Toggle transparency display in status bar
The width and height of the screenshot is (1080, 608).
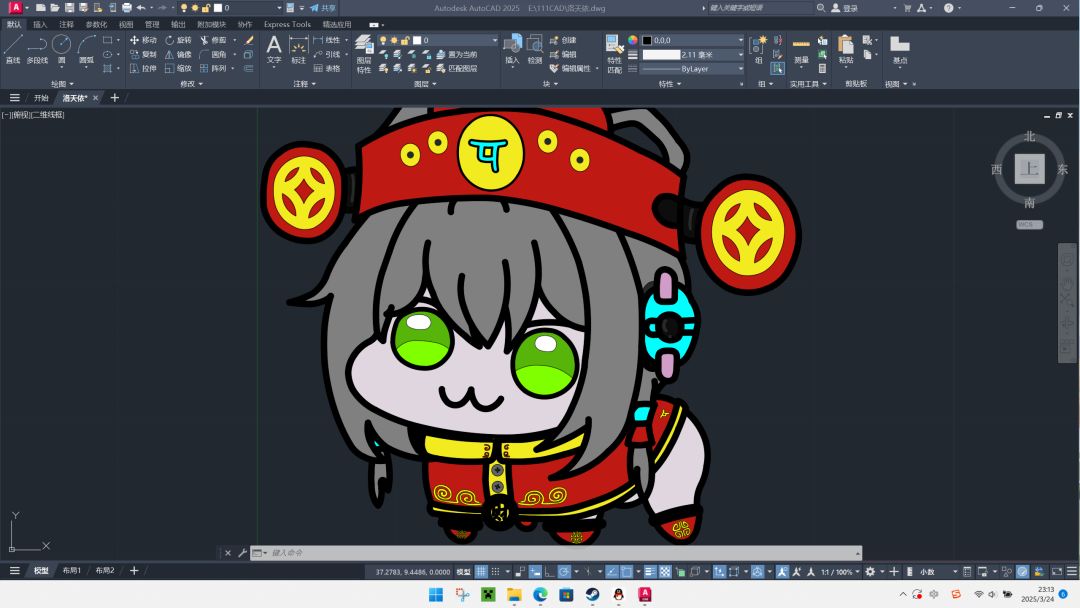click(665, 572)
